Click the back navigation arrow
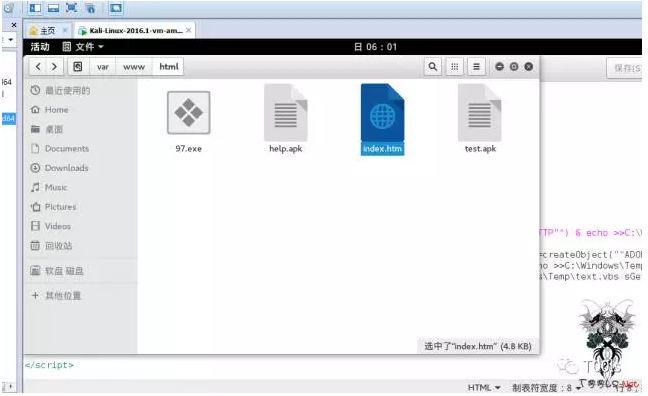648x396 pixels. 38,67
